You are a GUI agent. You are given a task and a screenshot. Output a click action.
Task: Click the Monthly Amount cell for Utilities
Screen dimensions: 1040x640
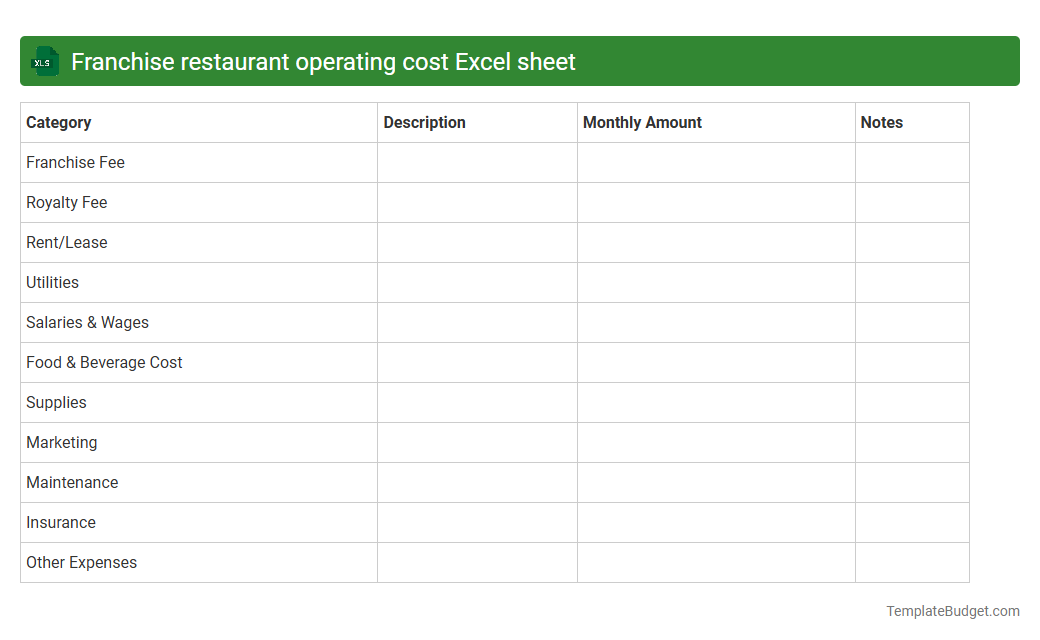[x=715, y=282]
